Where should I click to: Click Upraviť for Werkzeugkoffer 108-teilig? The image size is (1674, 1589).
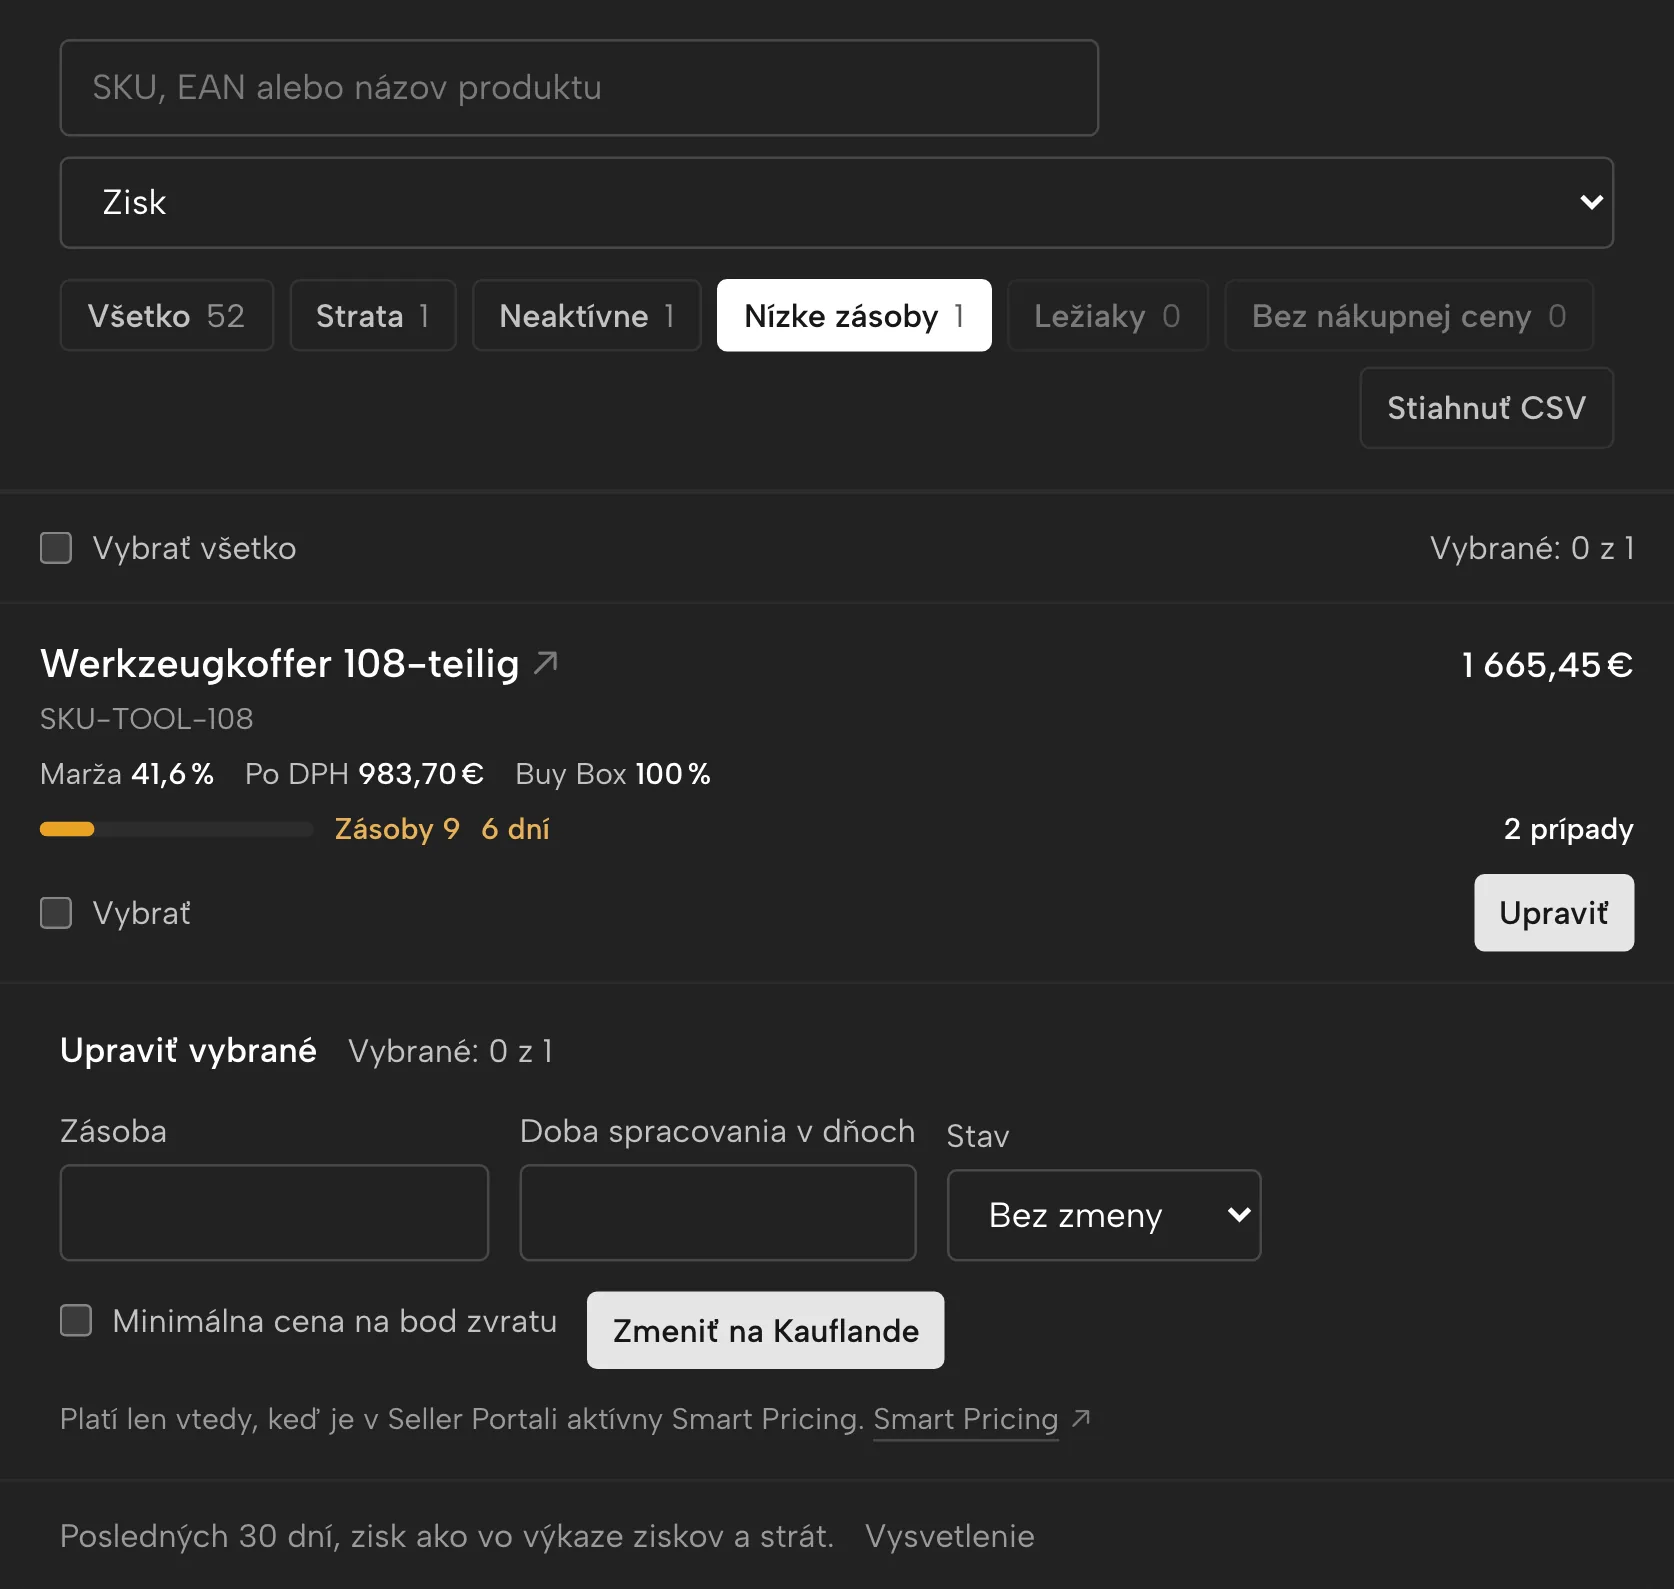(x=1554, y=913)
